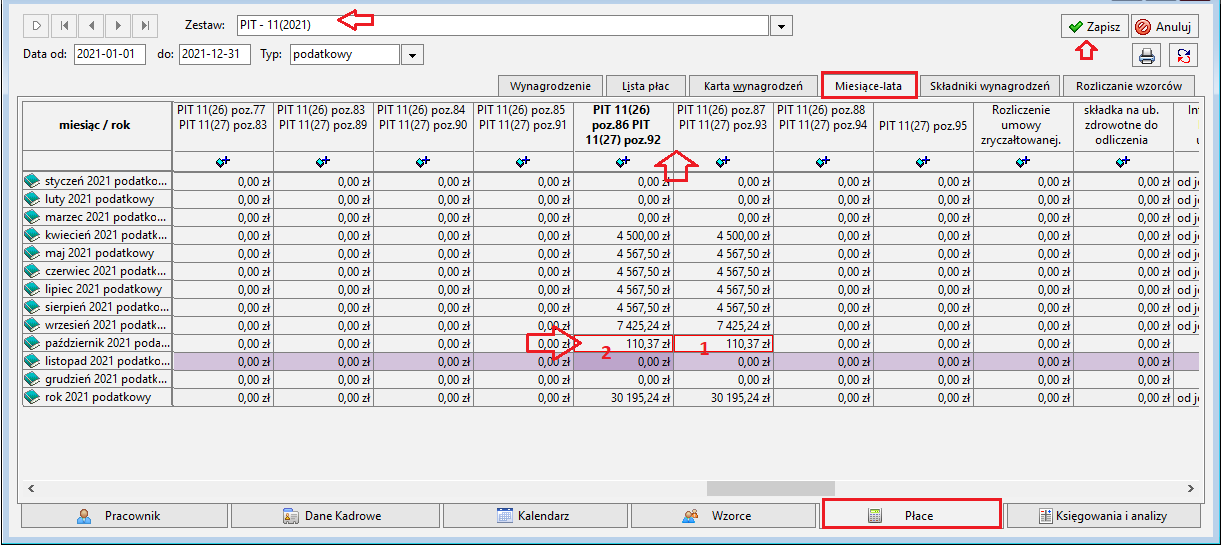The image size is (1224, 546).
Task: Open the Karta wynagrodzeń tab
Action: coord(753,86)
